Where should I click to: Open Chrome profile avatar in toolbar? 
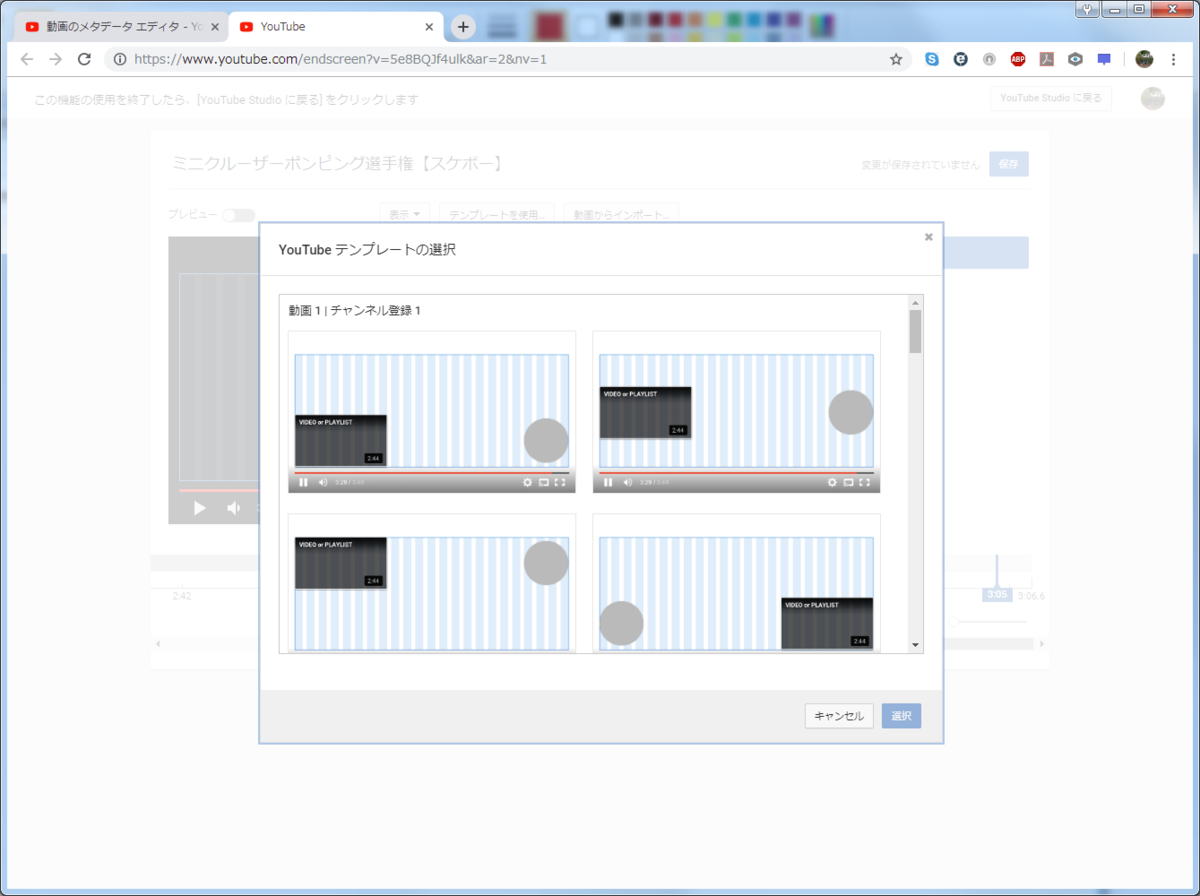[1144, 59]
